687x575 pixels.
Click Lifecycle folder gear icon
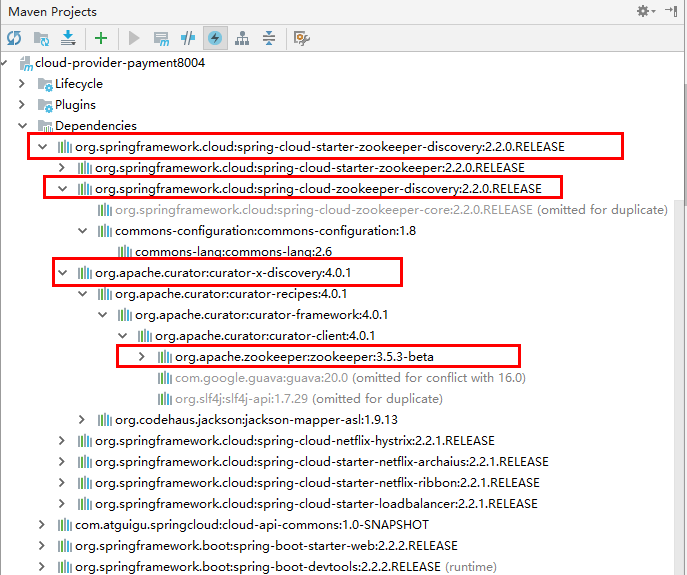coord(45,84)
